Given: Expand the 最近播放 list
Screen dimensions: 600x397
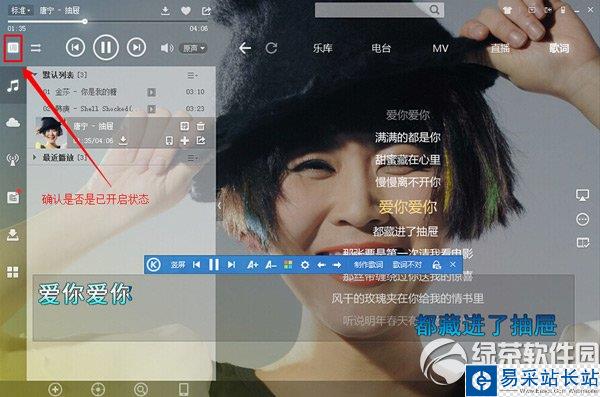Looking at the screenshot, I should 35,157.
